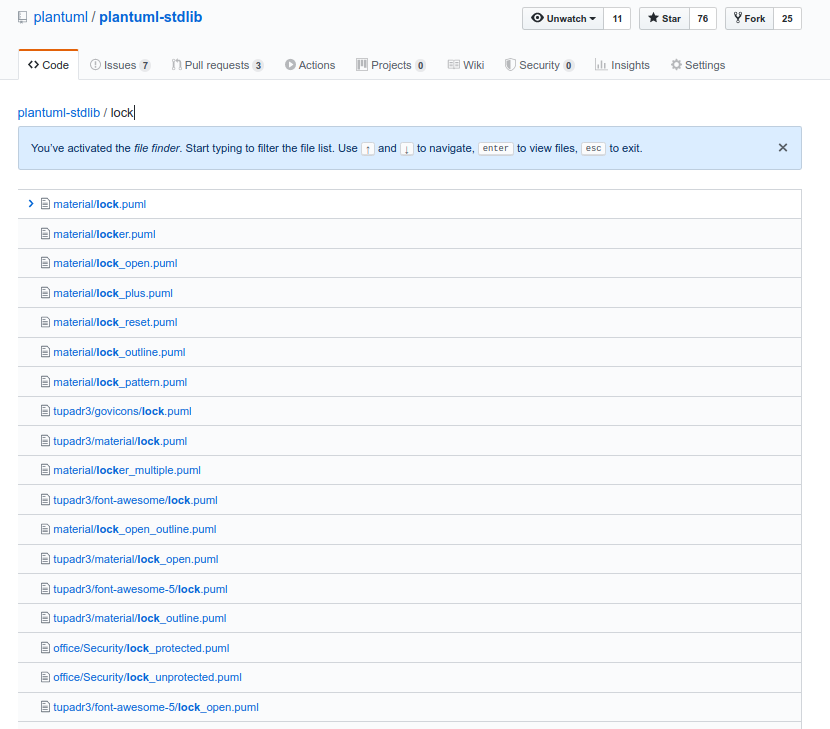Click the repository book icon beside plantuml

23,18
